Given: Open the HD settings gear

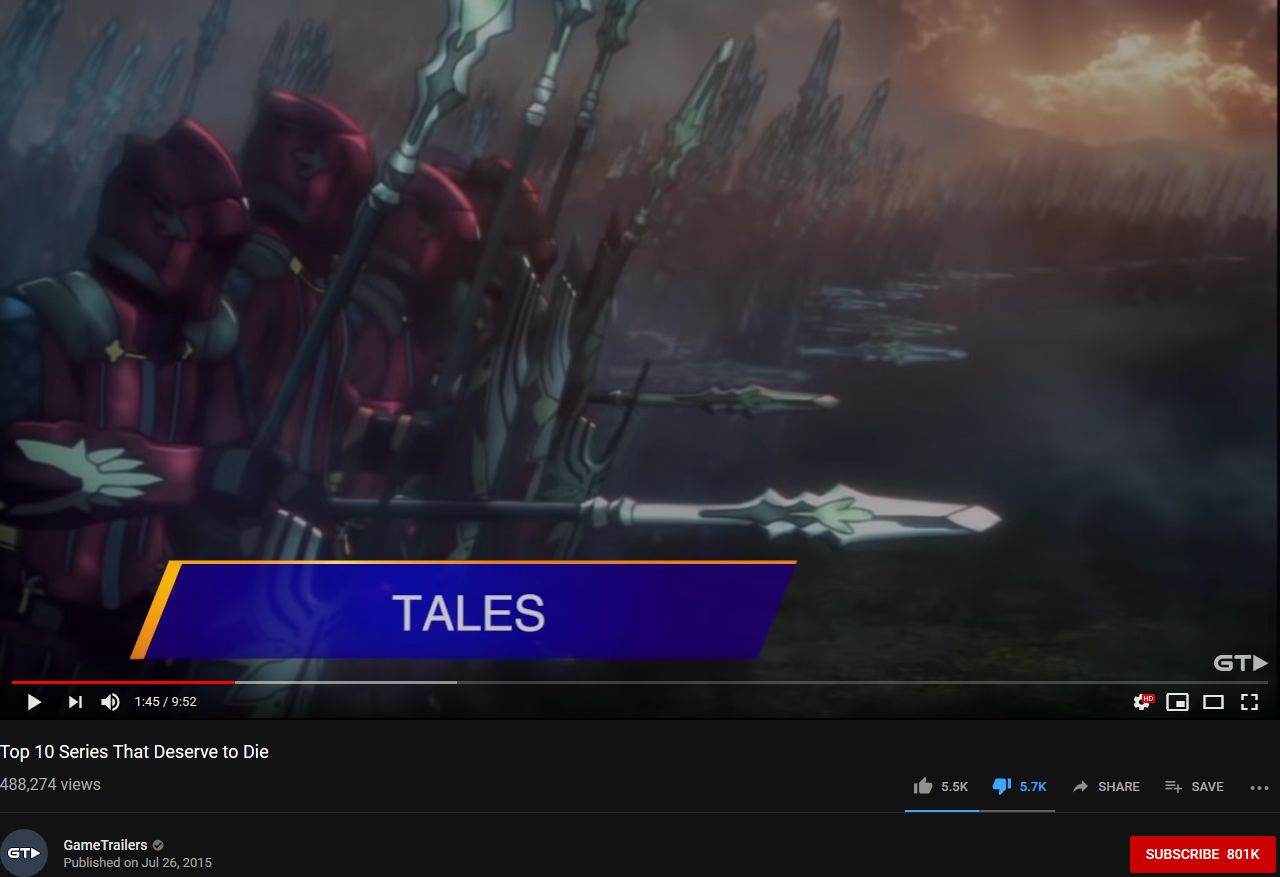Looking at the screenshot, I should coord(1142,702).
